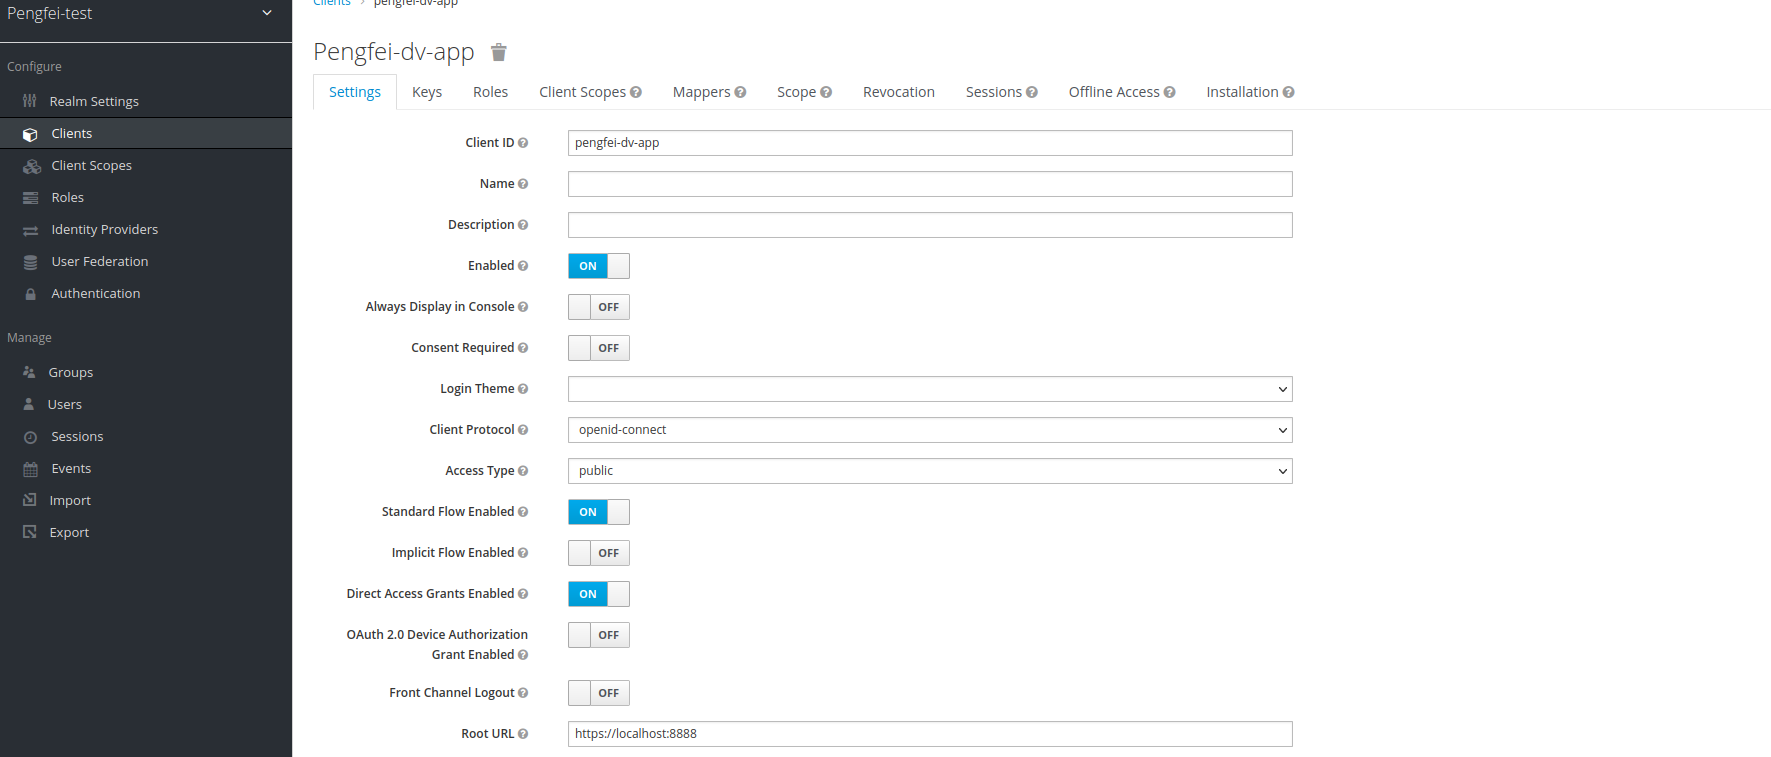The height and width of the screenshot is (757, 1771).
Task: Click the Events calendar icon
Action: click(31, 469)
